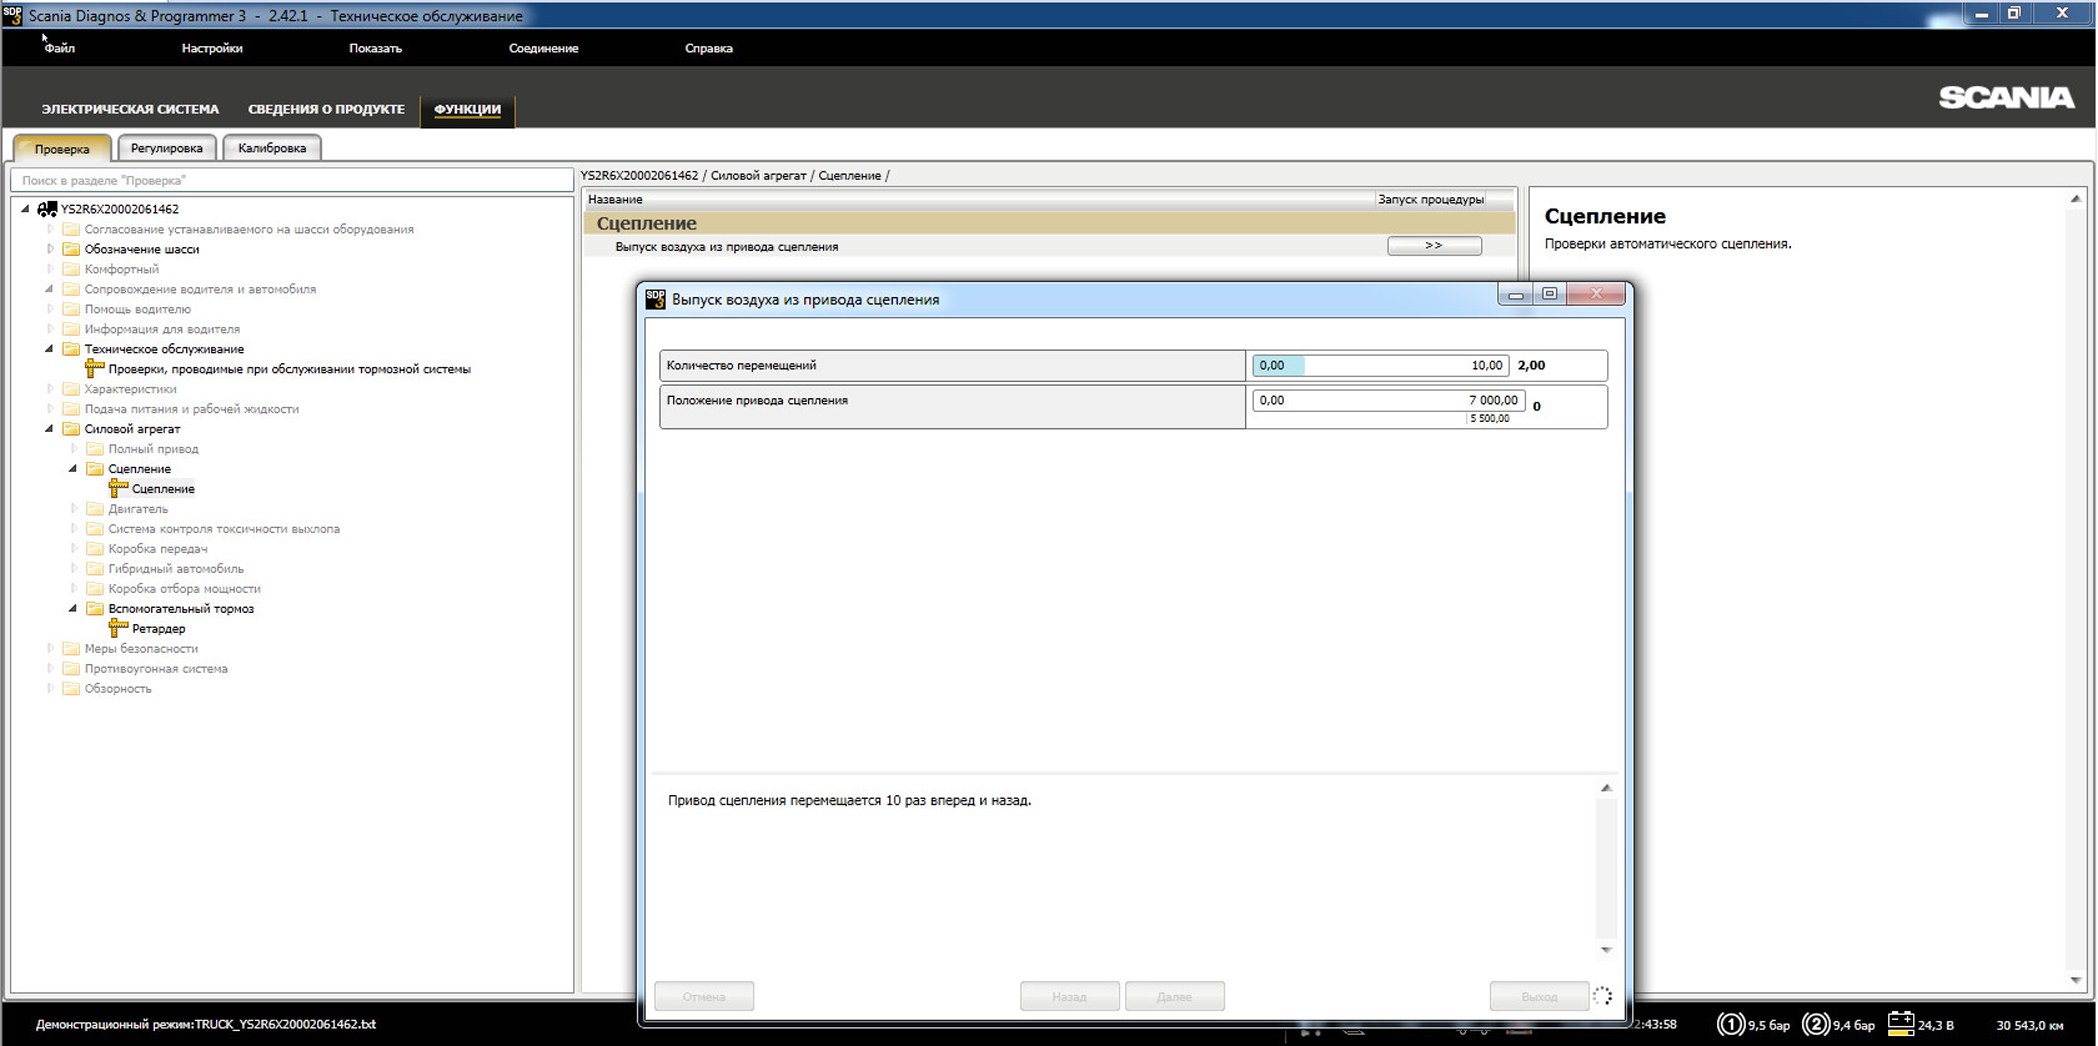This screenshot has height=1046, width=2098.
Task: Click the brake system checks procedure icon
Action: coord(95,368)
